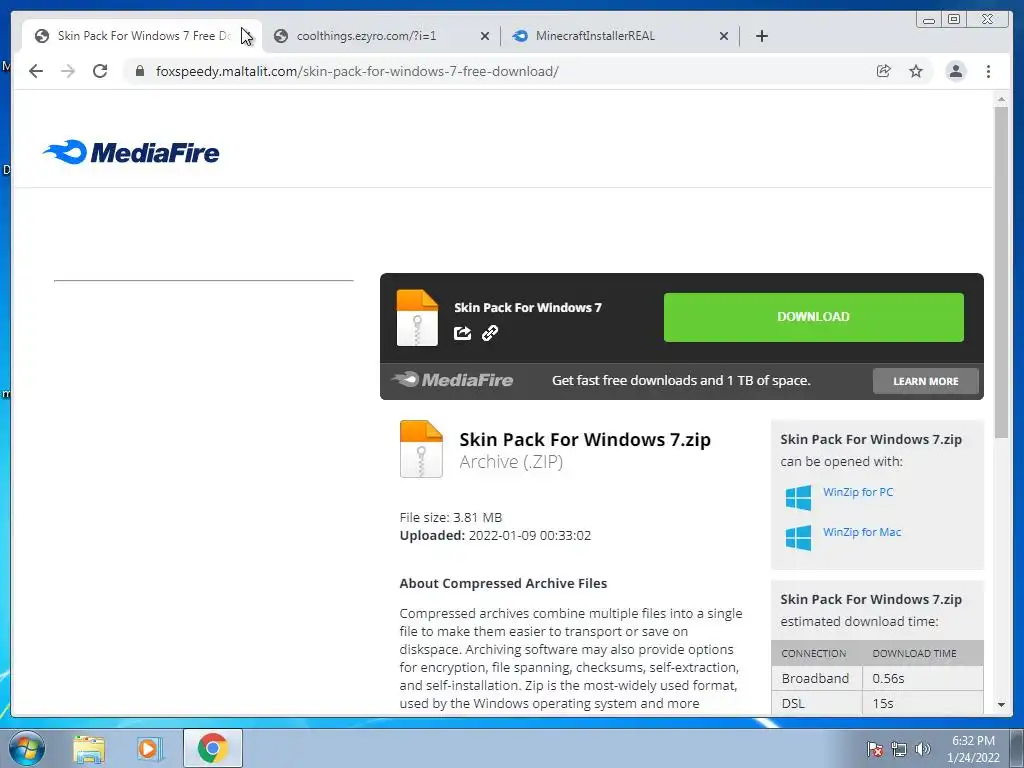
Task: Click the LEARN MORE button
Action: point(925,381)
